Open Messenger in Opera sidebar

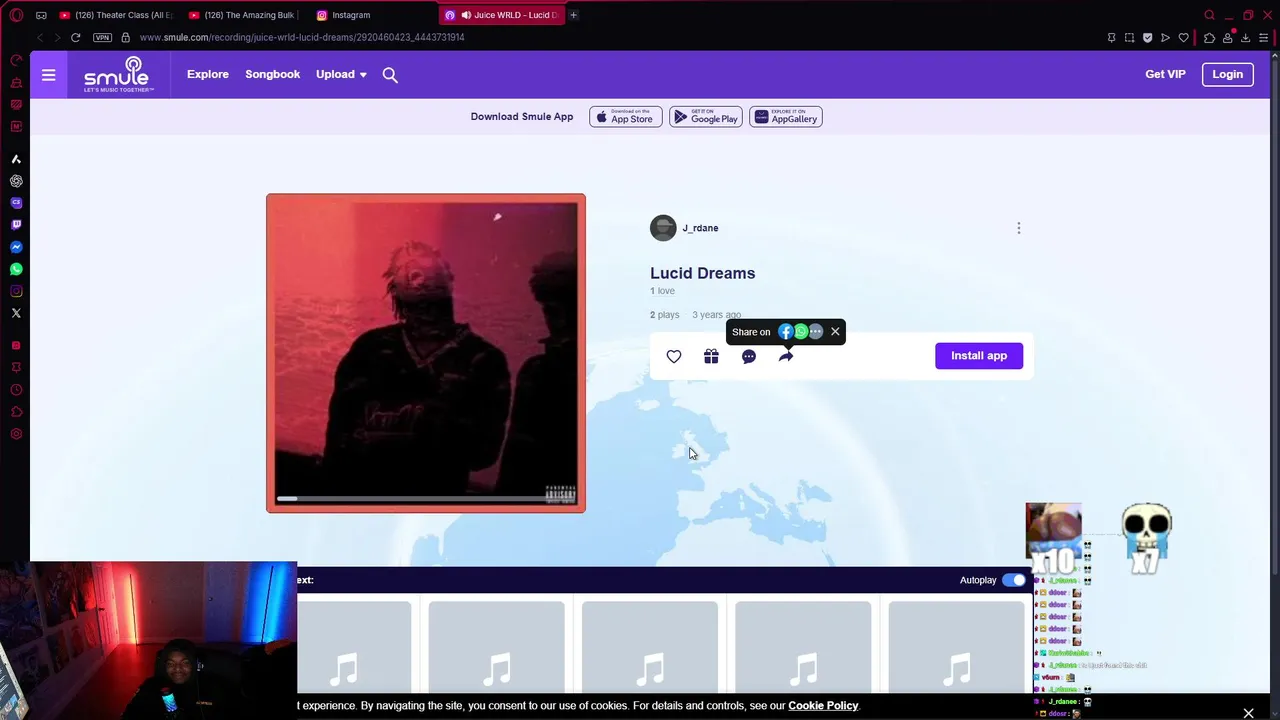pyautogui.click(x=16, y=247)
